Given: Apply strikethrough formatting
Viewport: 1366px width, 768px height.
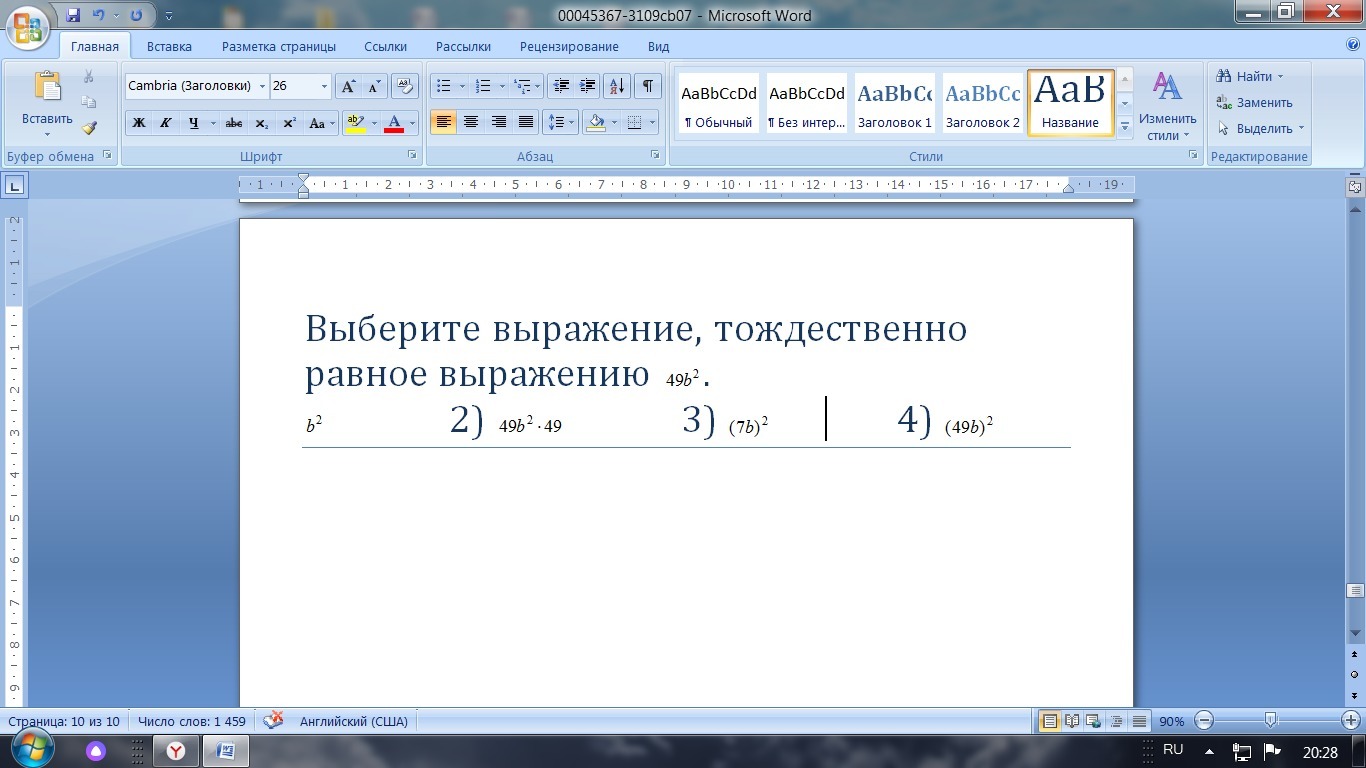Looking at the screenshot, I should (x=234, y=123).
